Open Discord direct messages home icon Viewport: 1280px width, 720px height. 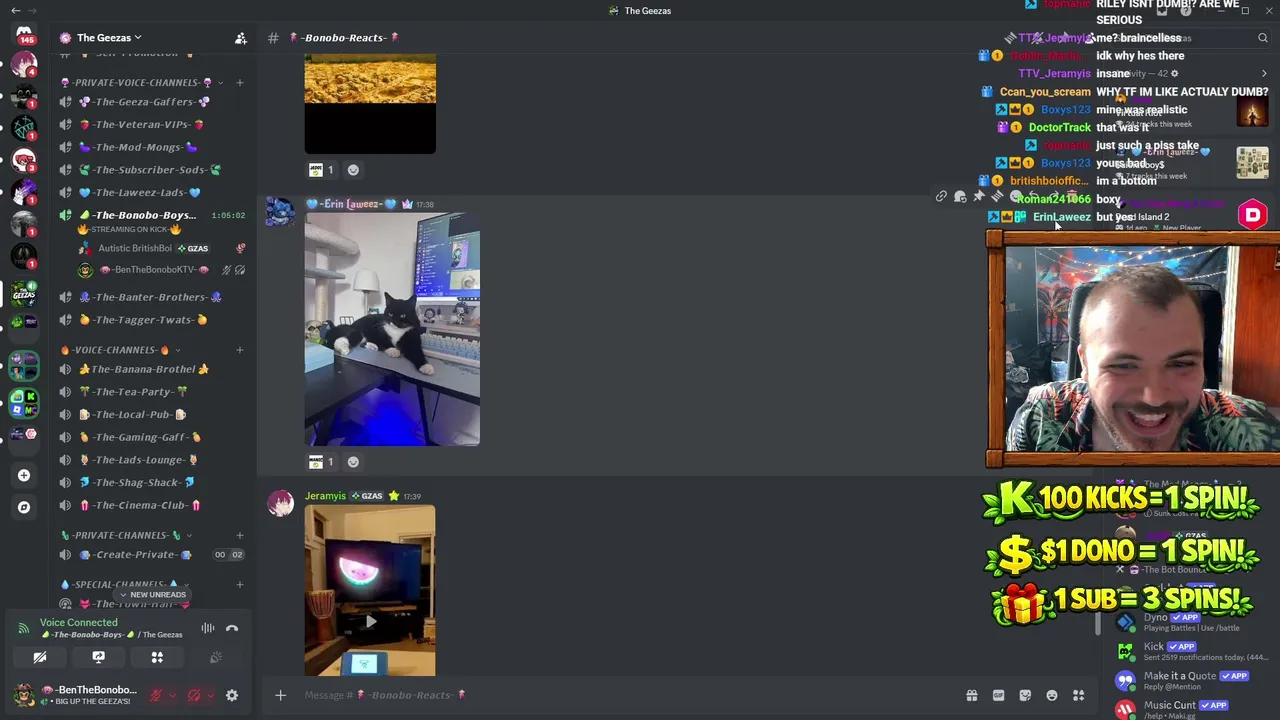(x=24, y=34)
